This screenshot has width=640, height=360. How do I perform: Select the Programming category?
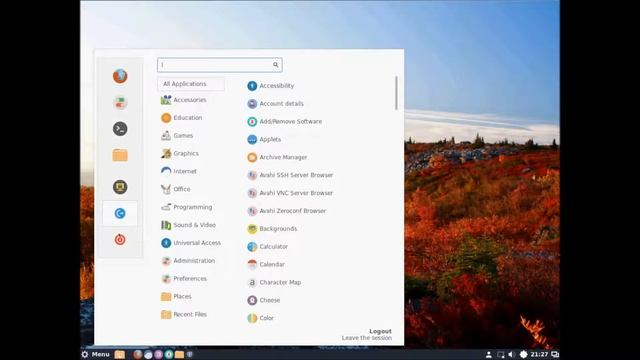pyautogui.click(x=187, y=207)
